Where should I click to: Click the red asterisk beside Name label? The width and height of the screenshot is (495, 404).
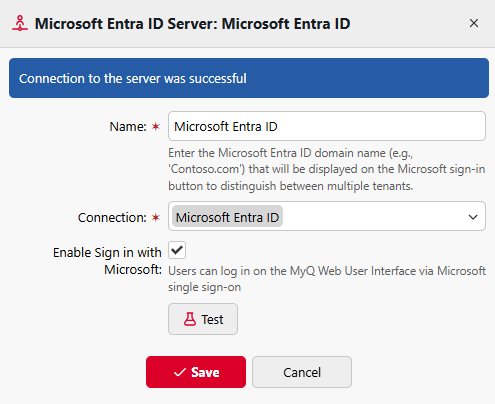tap(156, 126)
